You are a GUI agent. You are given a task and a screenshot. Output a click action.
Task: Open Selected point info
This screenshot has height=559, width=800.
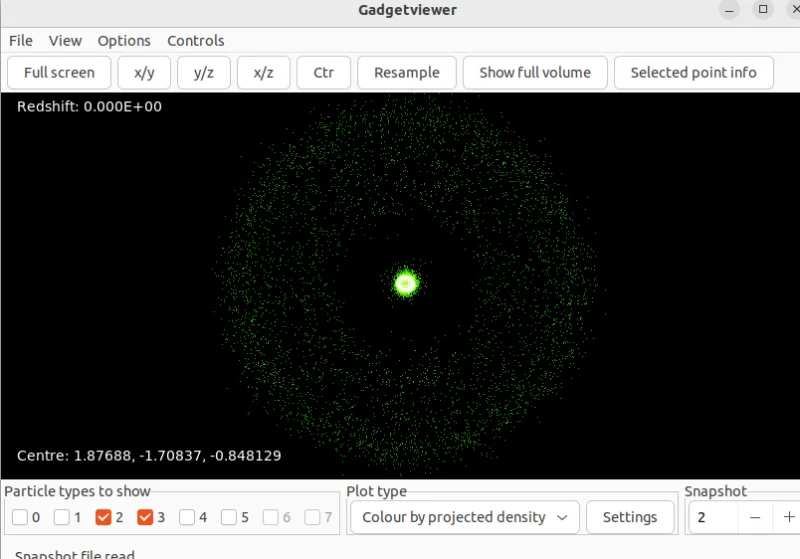693,72
